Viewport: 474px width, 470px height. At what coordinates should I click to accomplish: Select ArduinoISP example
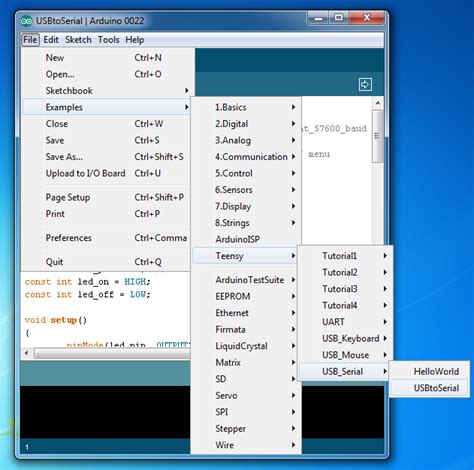[x=246, y=239]
